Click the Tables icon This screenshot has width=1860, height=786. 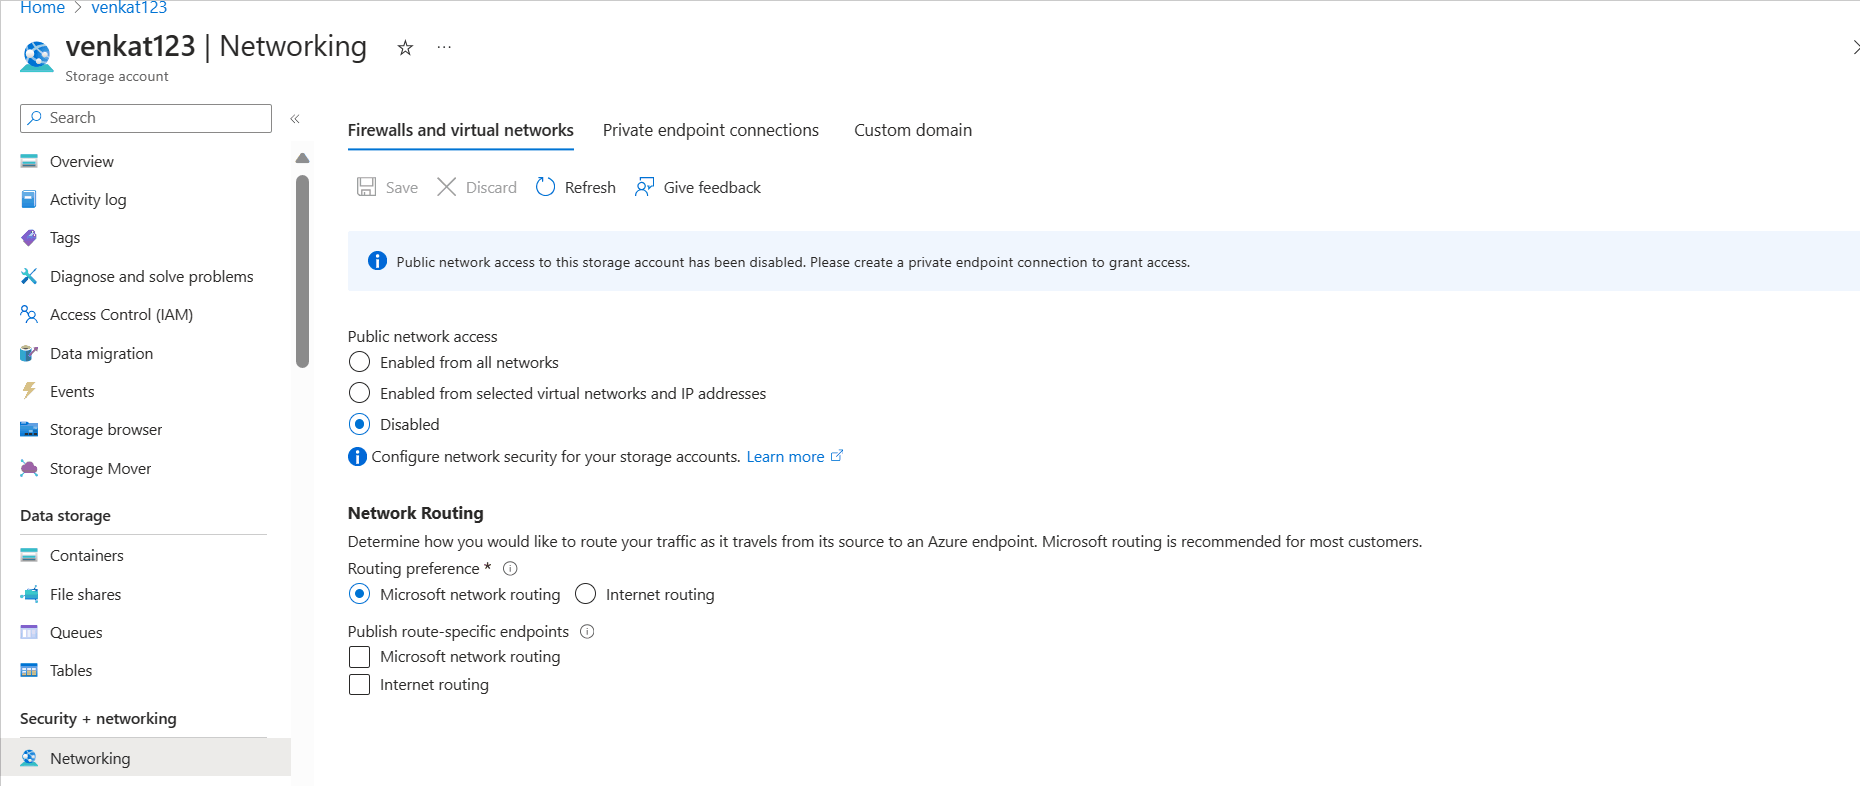click(29, 670)
